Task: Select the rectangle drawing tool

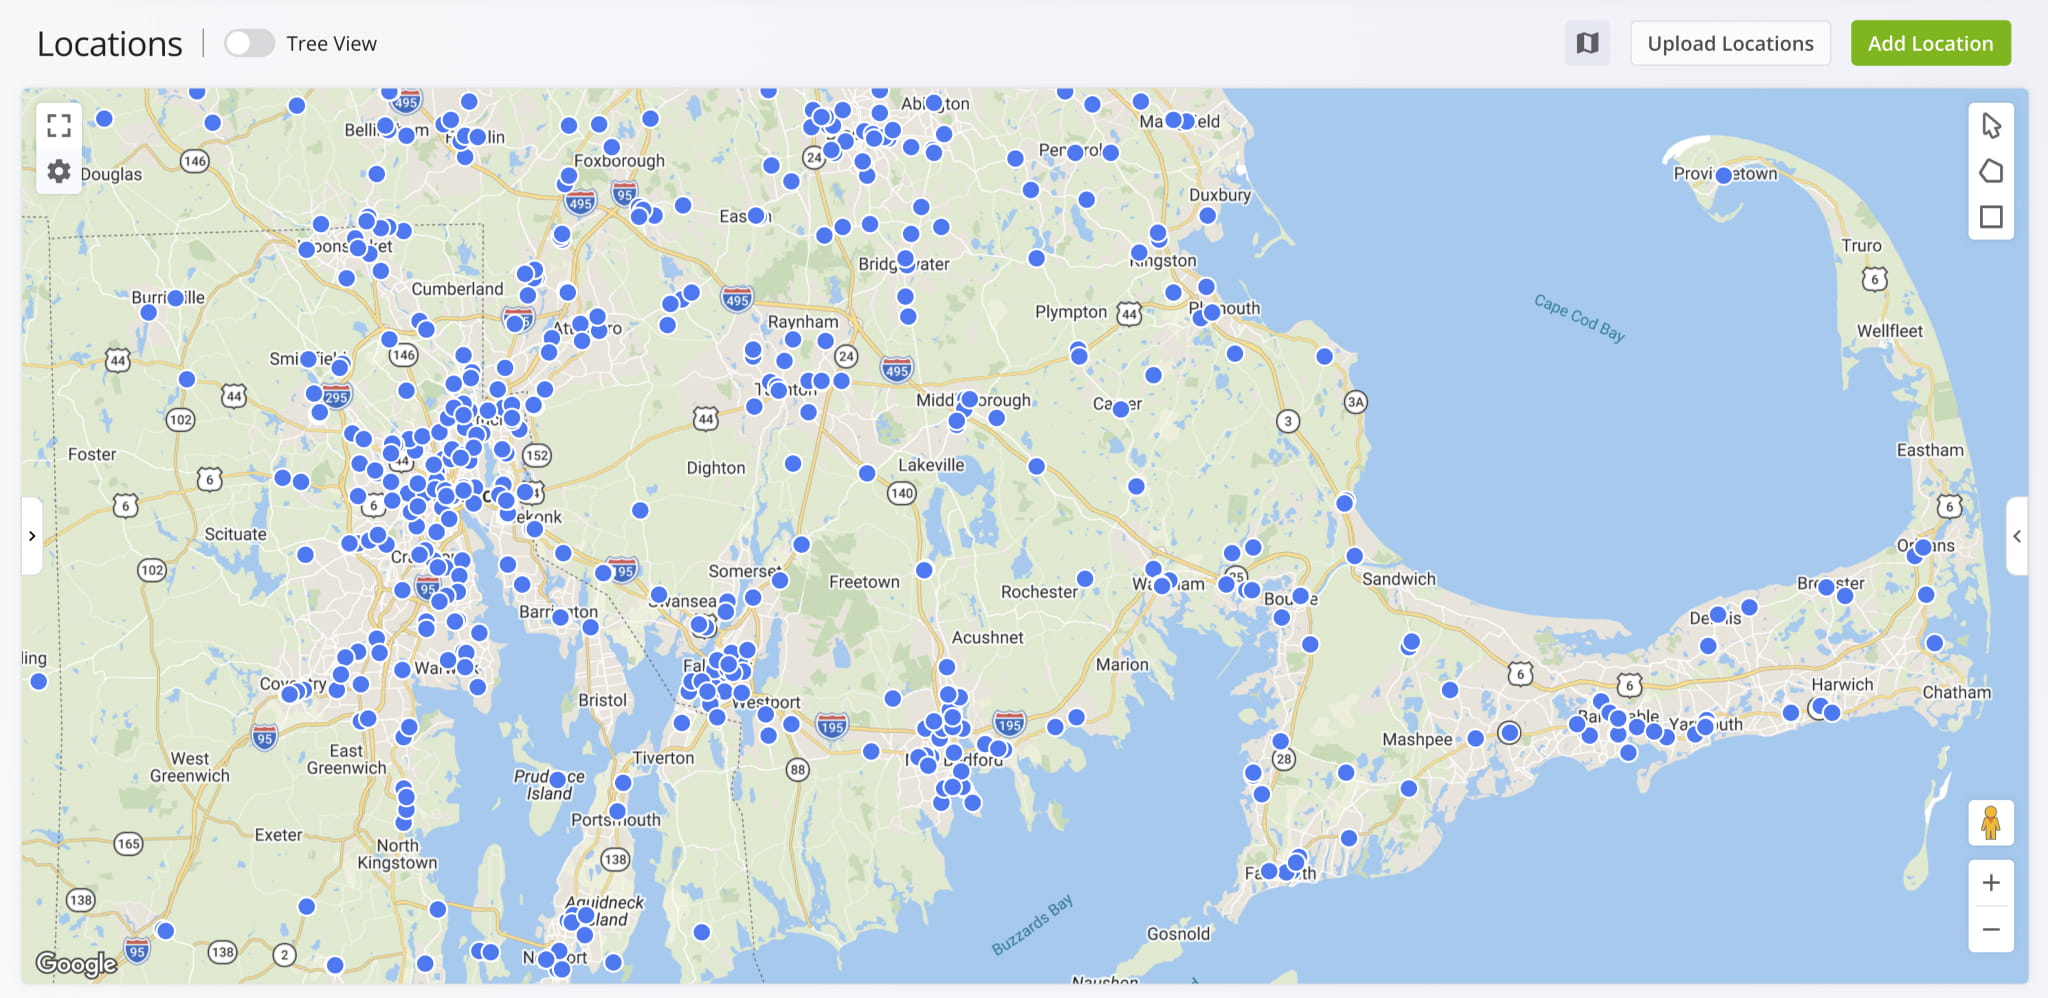Action: tap(1990, 217)
